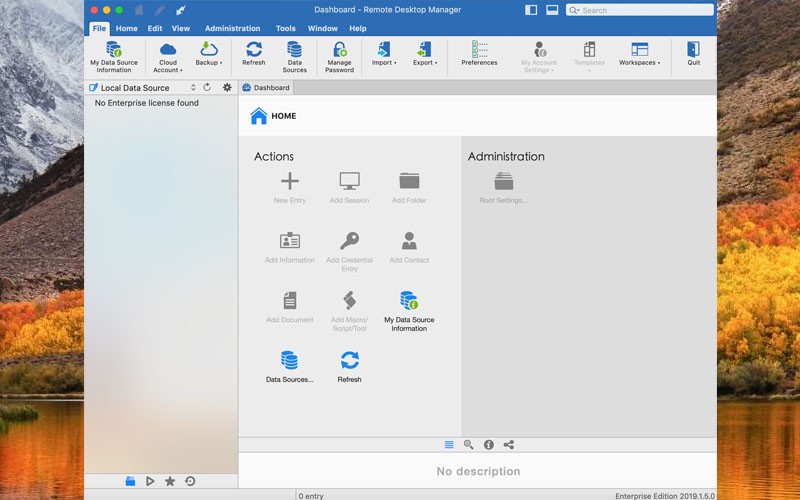
Task: Show the list view detail tab
Action: tap(449, 445)
